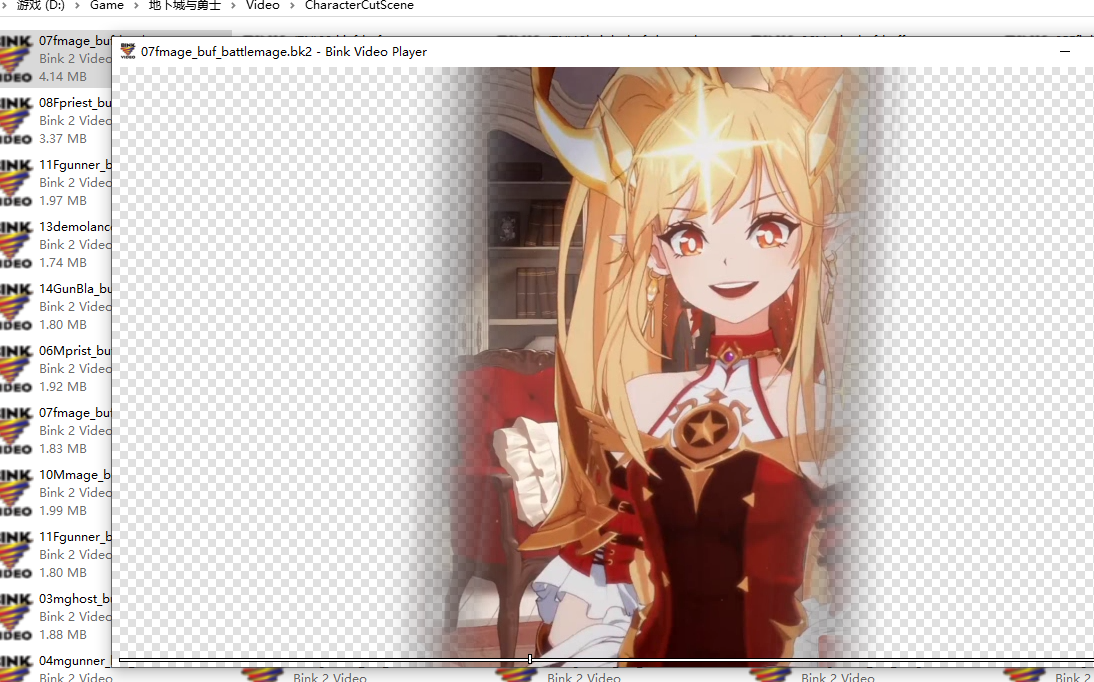Expand the chevron after Game in breadcrumb
Image resolution: width=1094 pixels, height=682 pixels.
click(135, 6)
